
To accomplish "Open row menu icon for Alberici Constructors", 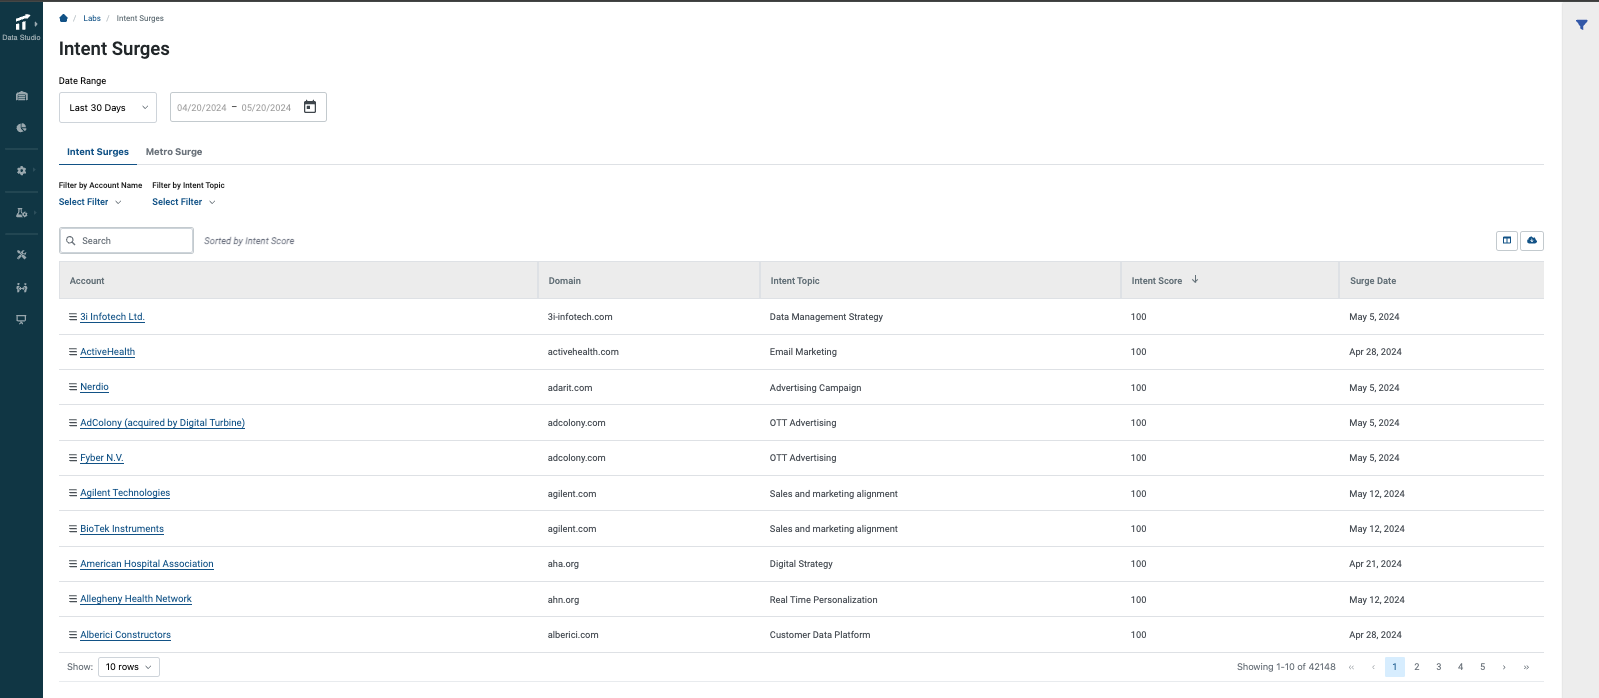I will click(73, 635).
